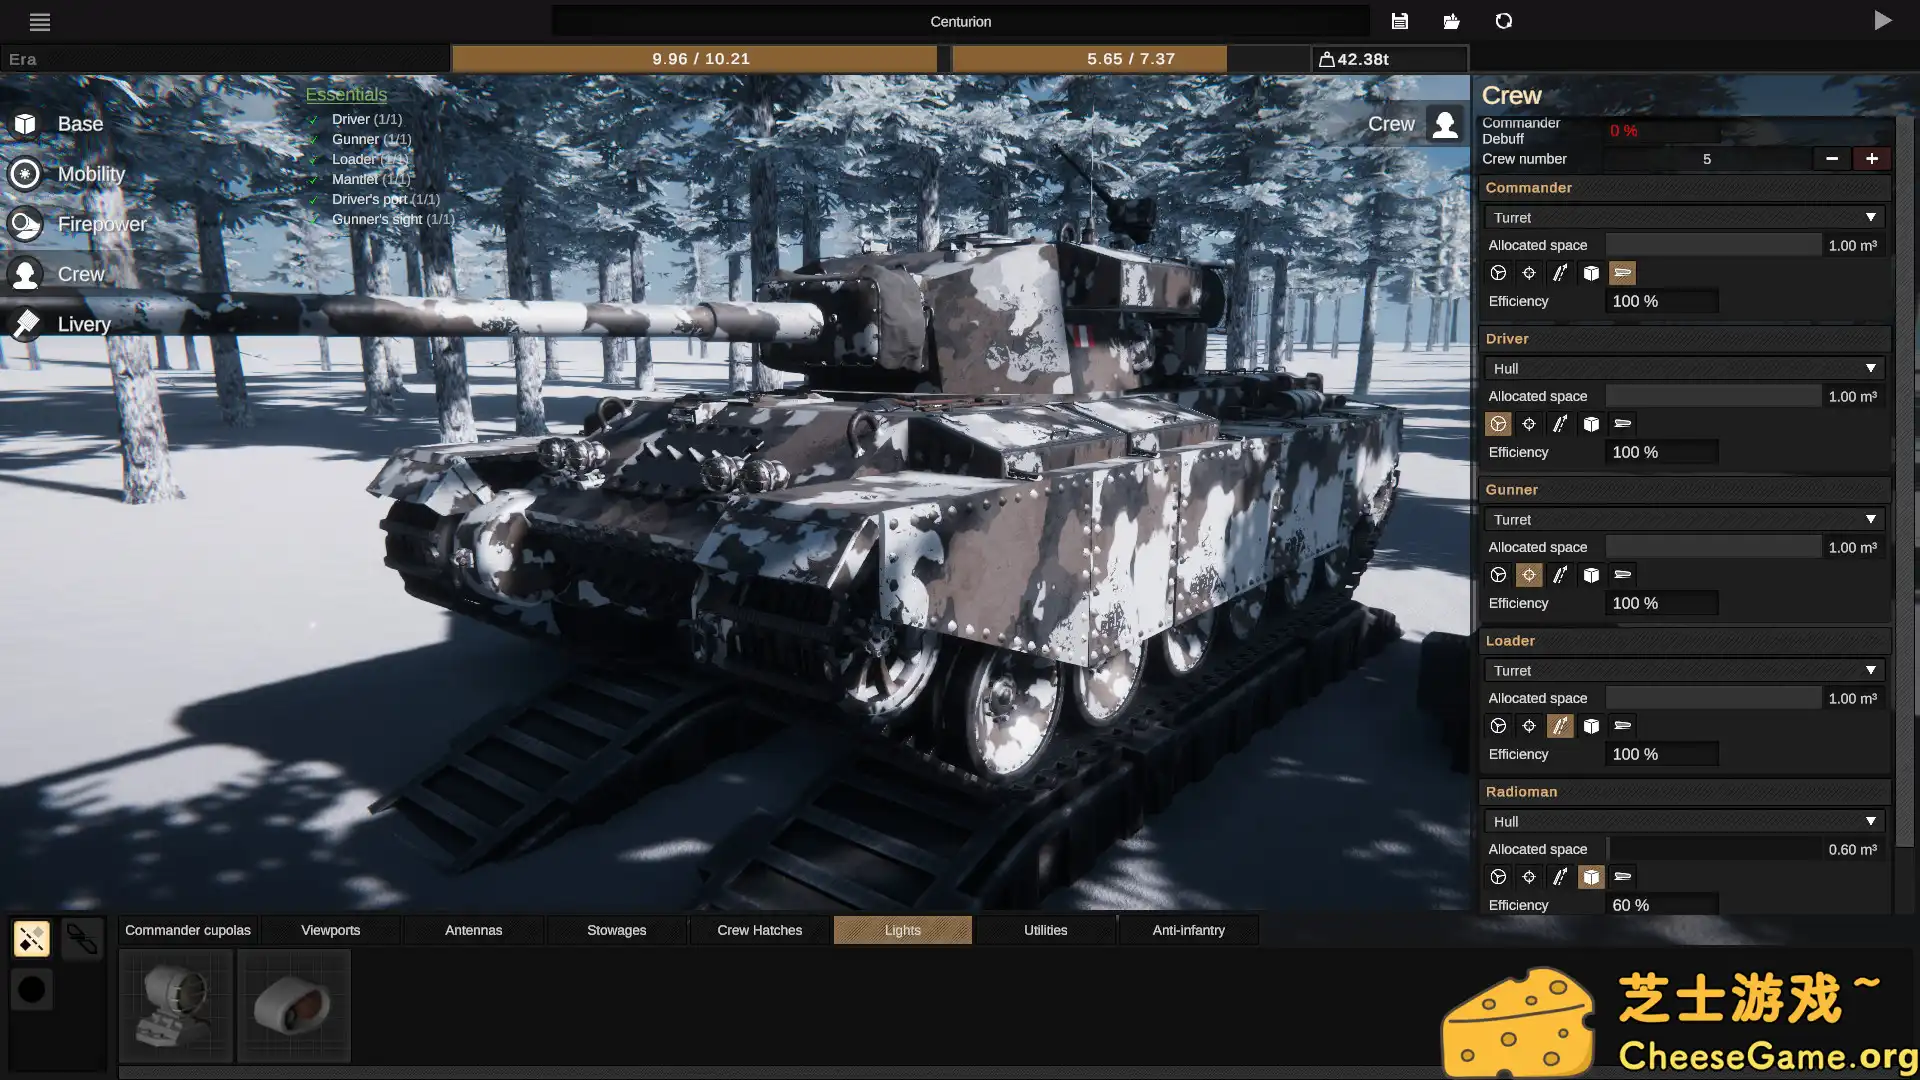
Task: Adjust the Loader allocated space slider
Action: pyautogui.click(x=1712, y=698)
